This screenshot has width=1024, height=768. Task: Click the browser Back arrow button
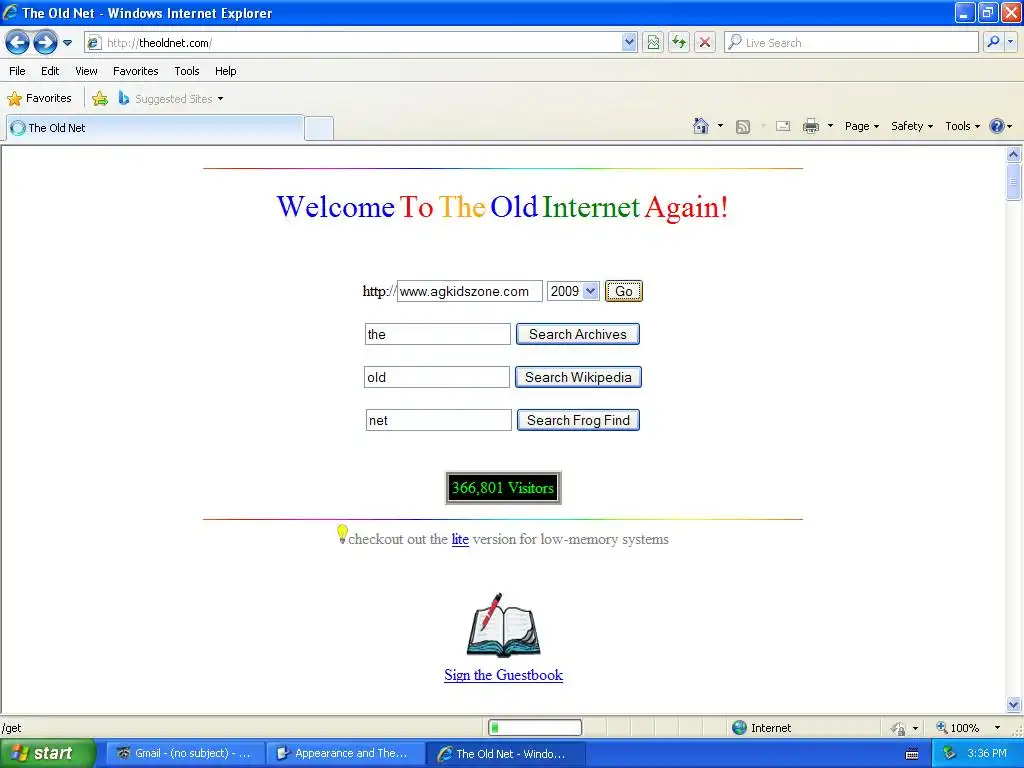pos(18,43)
